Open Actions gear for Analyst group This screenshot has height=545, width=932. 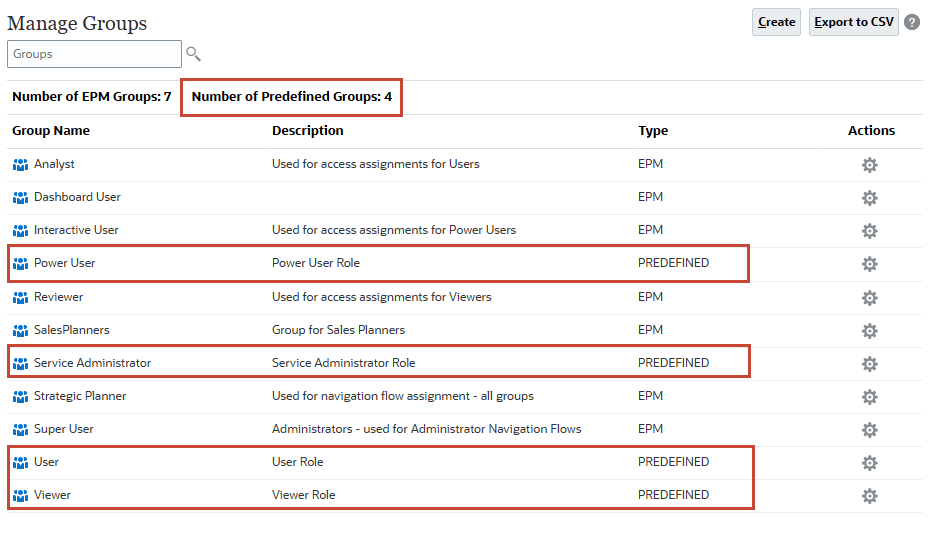(869, 165)
